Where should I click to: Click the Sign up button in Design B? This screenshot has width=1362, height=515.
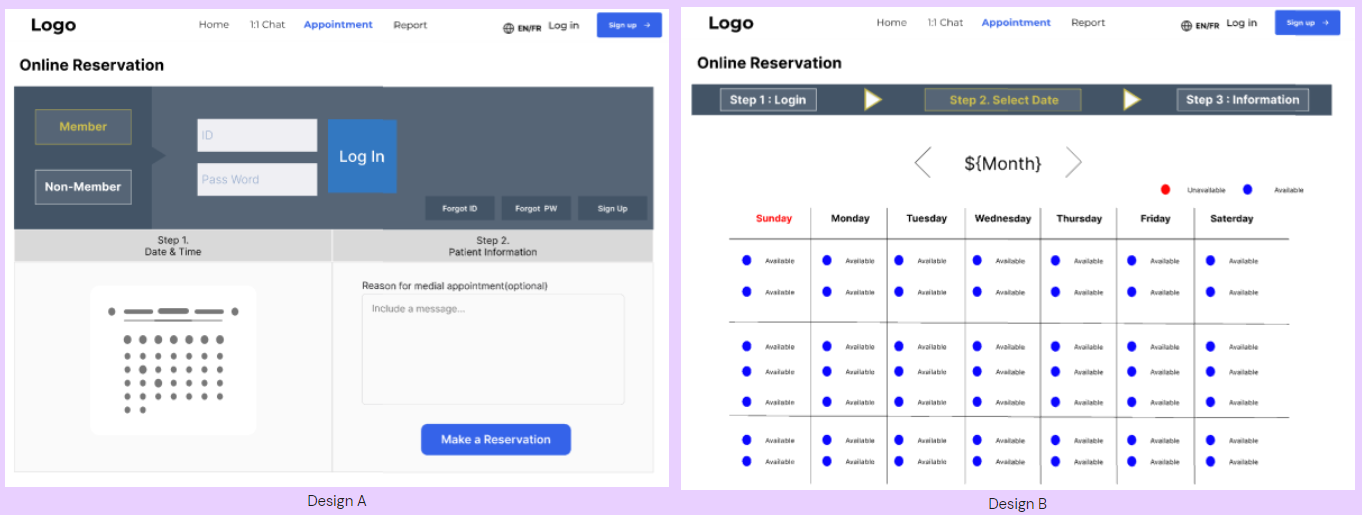1307,23
